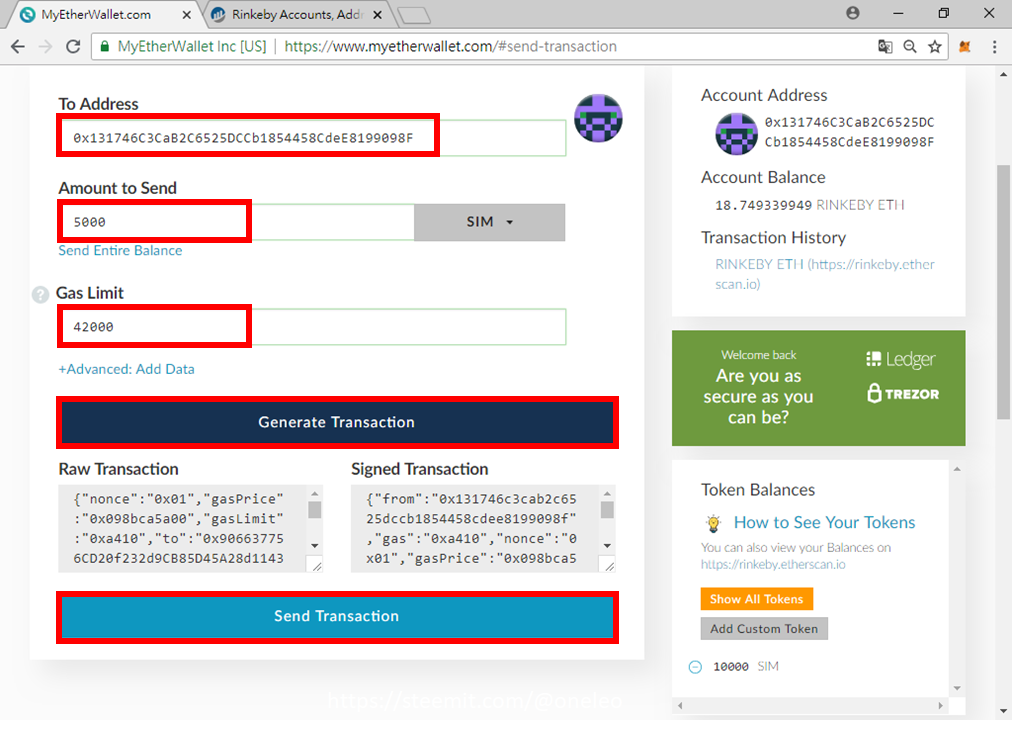Click the Gas Limit input field
This screenshot has width=1012, height=729.
312,326
